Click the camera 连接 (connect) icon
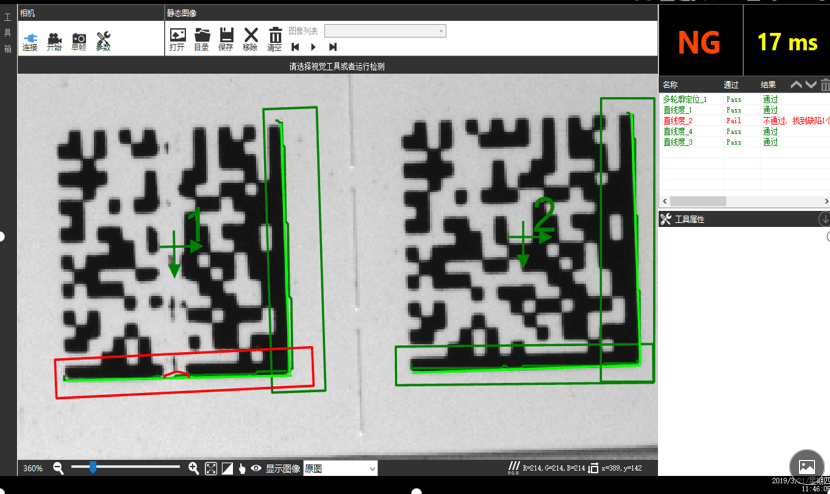830x494 pixels. [x=29, y=39]
